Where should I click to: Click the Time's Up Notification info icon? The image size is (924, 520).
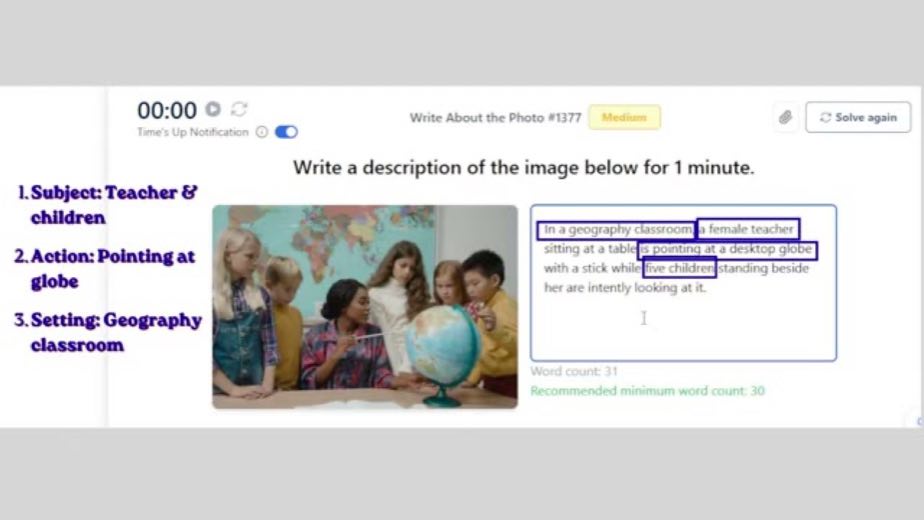click(262, 132)
